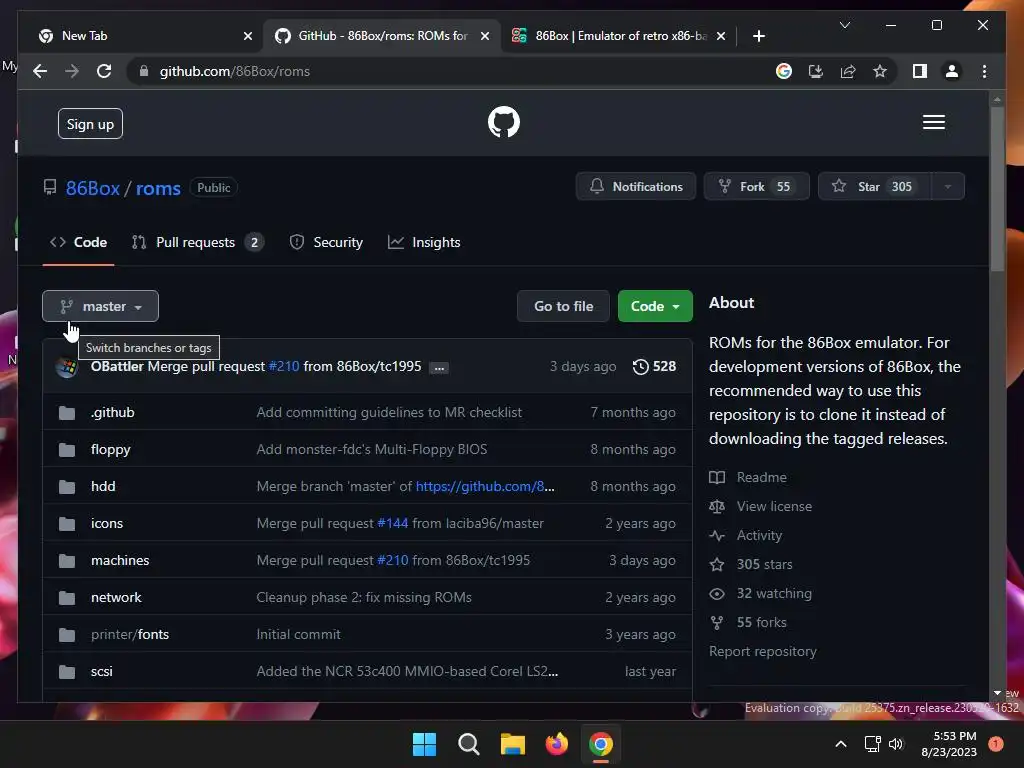The width and height of the screenshot is (1024, 768).
Task: Share this page icon
Action: (x=848, y=71)
